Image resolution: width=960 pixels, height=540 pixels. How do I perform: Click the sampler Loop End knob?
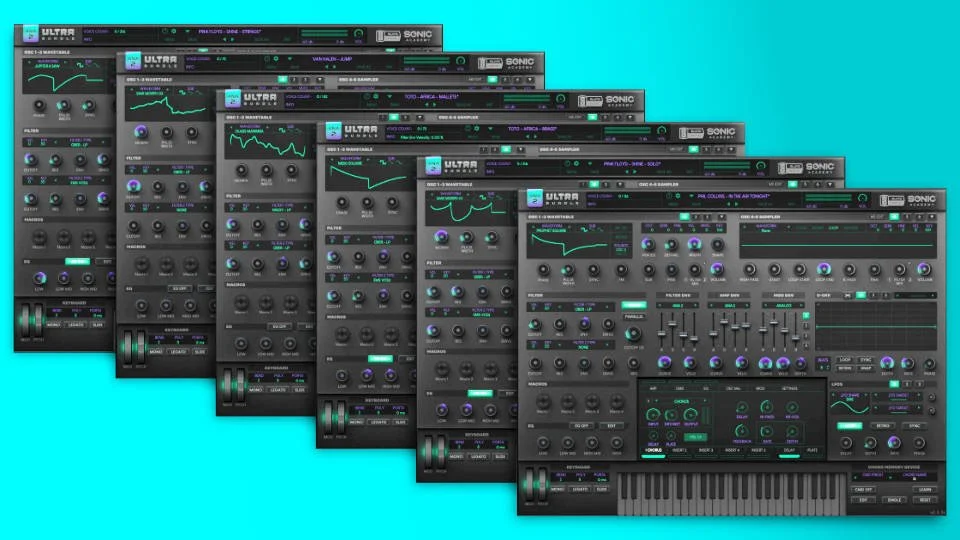[x=823, y=269]
